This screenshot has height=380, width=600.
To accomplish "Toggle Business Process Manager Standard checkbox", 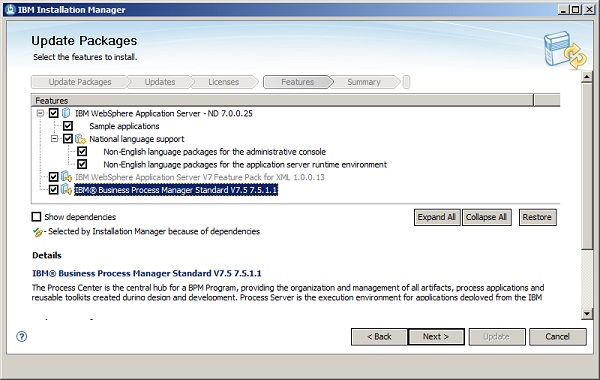I will [x=54, y=189].
